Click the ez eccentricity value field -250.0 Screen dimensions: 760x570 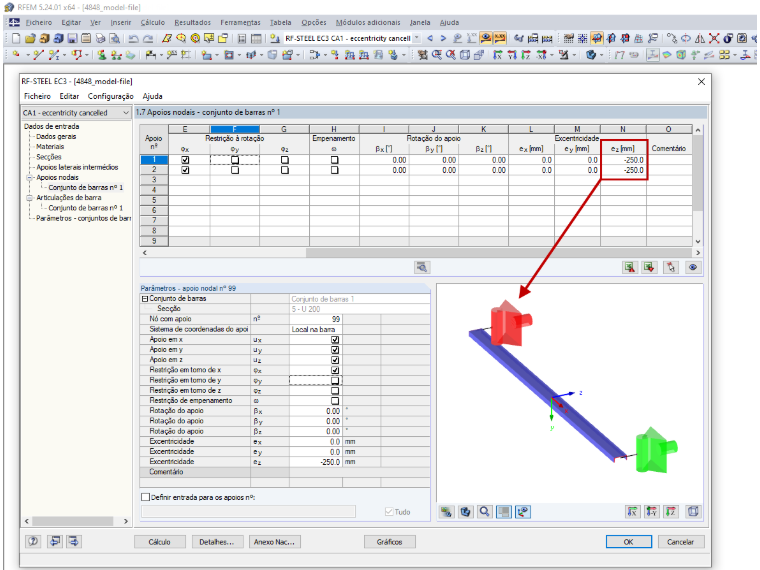coord(317,462)
